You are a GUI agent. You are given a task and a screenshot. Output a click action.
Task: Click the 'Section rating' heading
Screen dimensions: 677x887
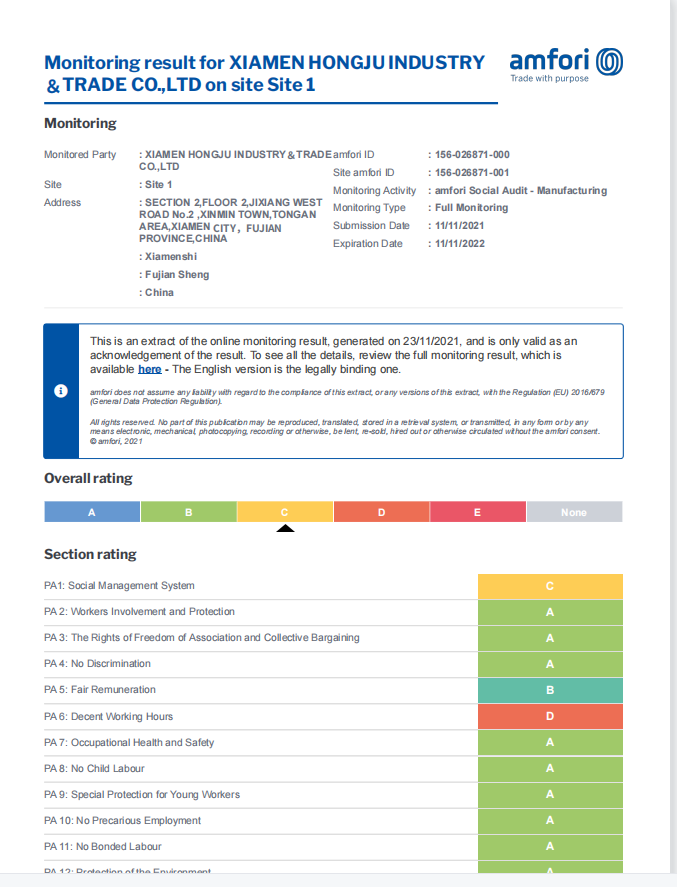(x=90, y=554)
